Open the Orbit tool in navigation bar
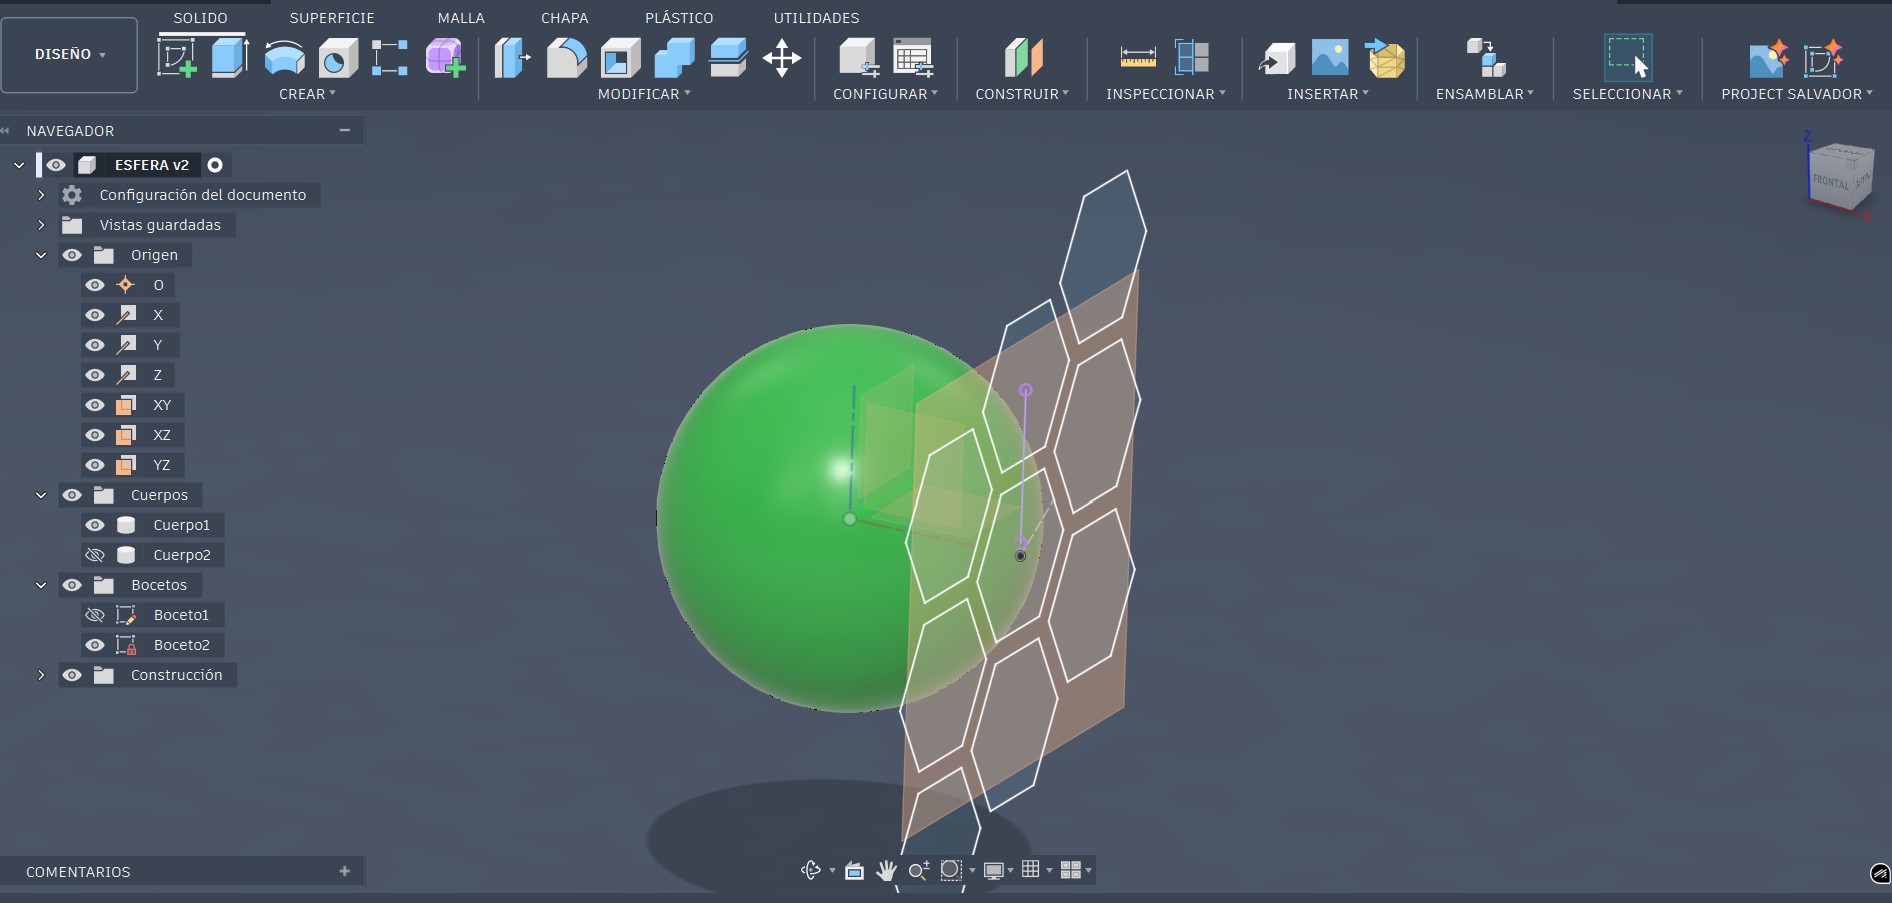This screenshot has height=903, width=1892. tap(811, 870)
